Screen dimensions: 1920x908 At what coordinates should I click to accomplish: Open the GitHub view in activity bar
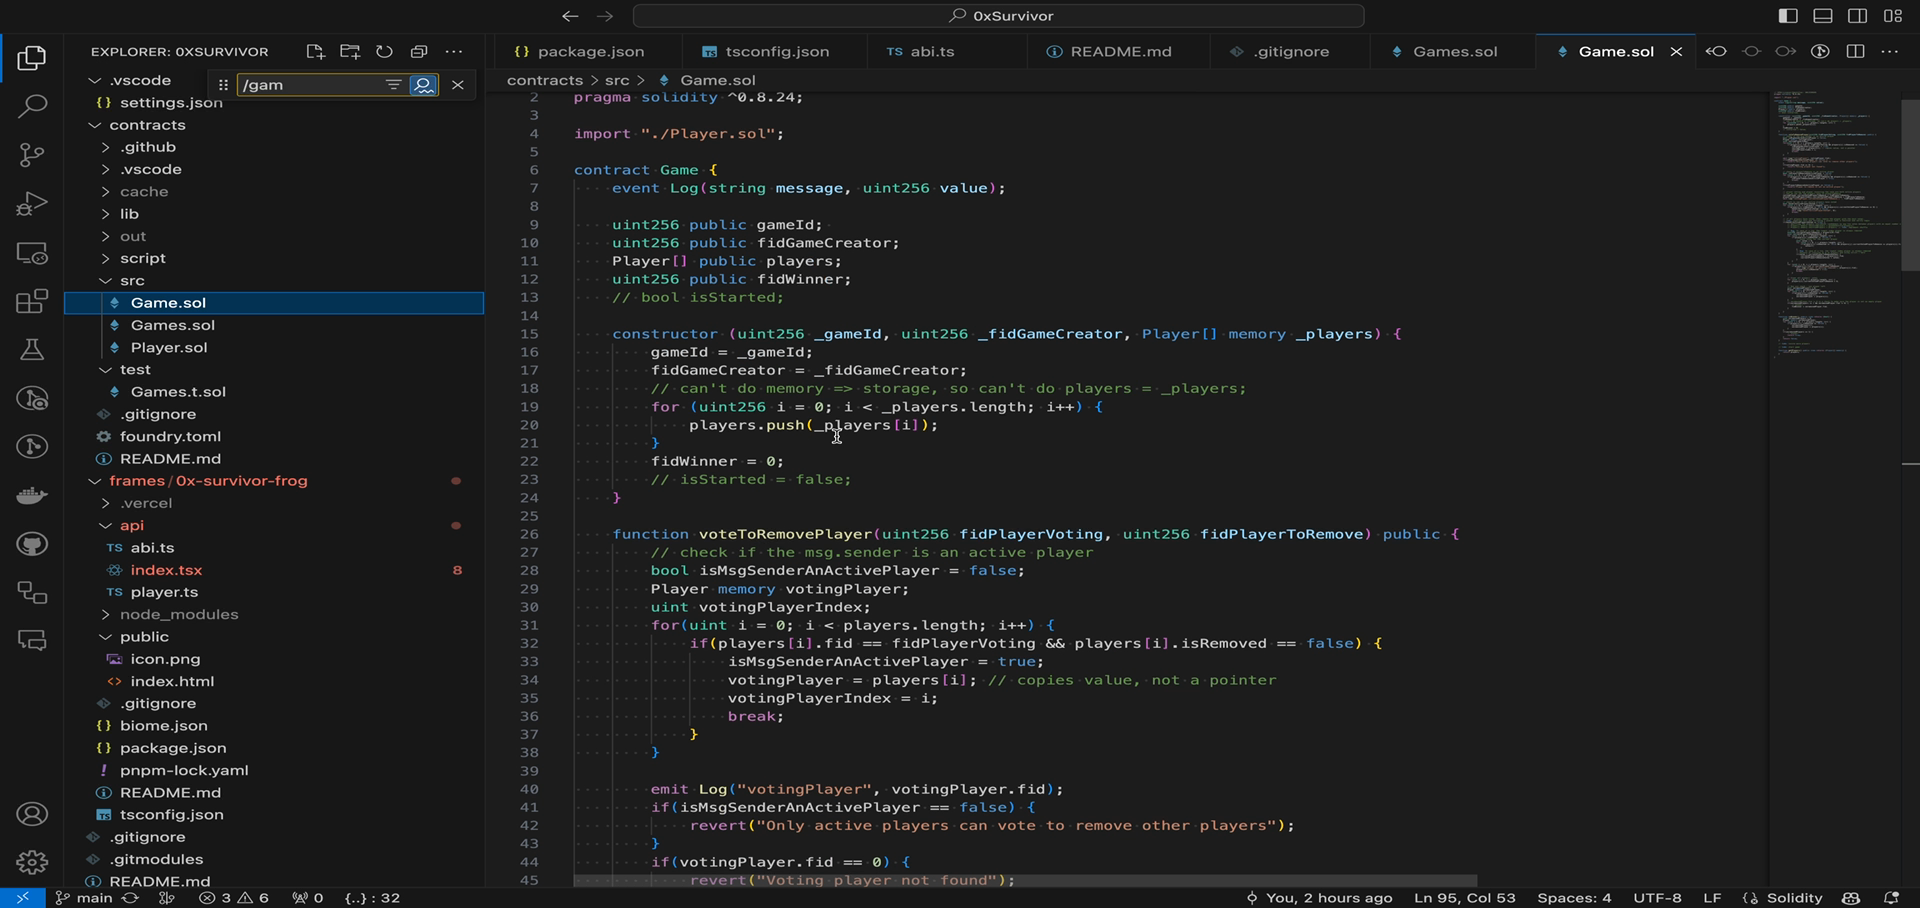(x=32, y=544)
